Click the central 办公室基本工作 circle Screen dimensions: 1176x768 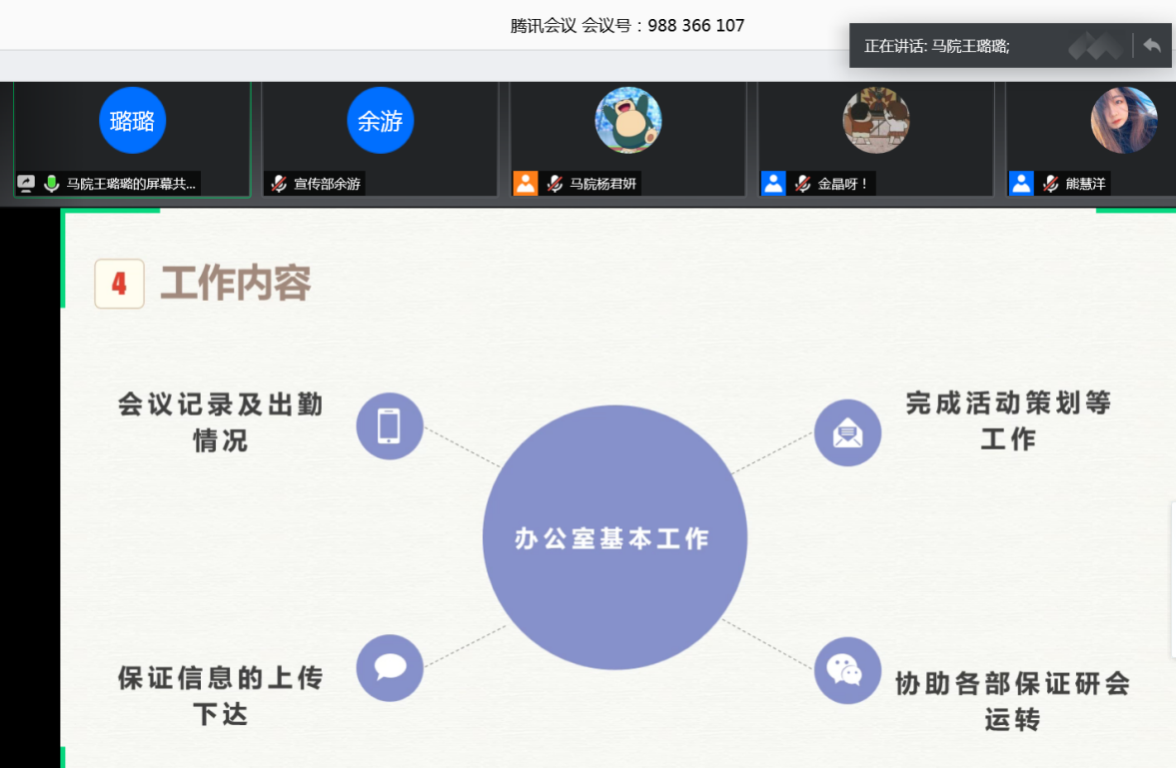click(614, 538)
